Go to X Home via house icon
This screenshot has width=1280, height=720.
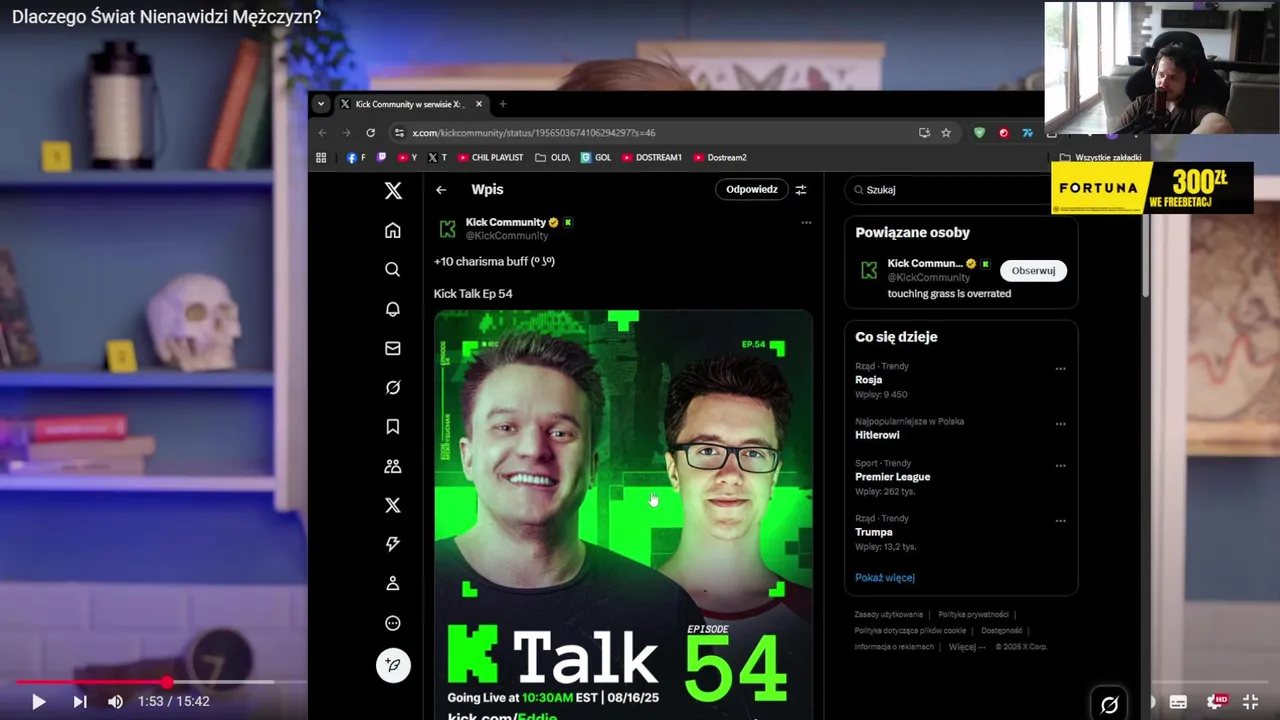tap(393, 231)
